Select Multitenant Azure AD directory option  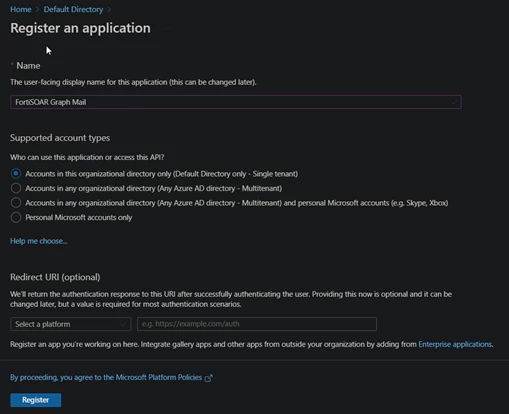point(16,188)
